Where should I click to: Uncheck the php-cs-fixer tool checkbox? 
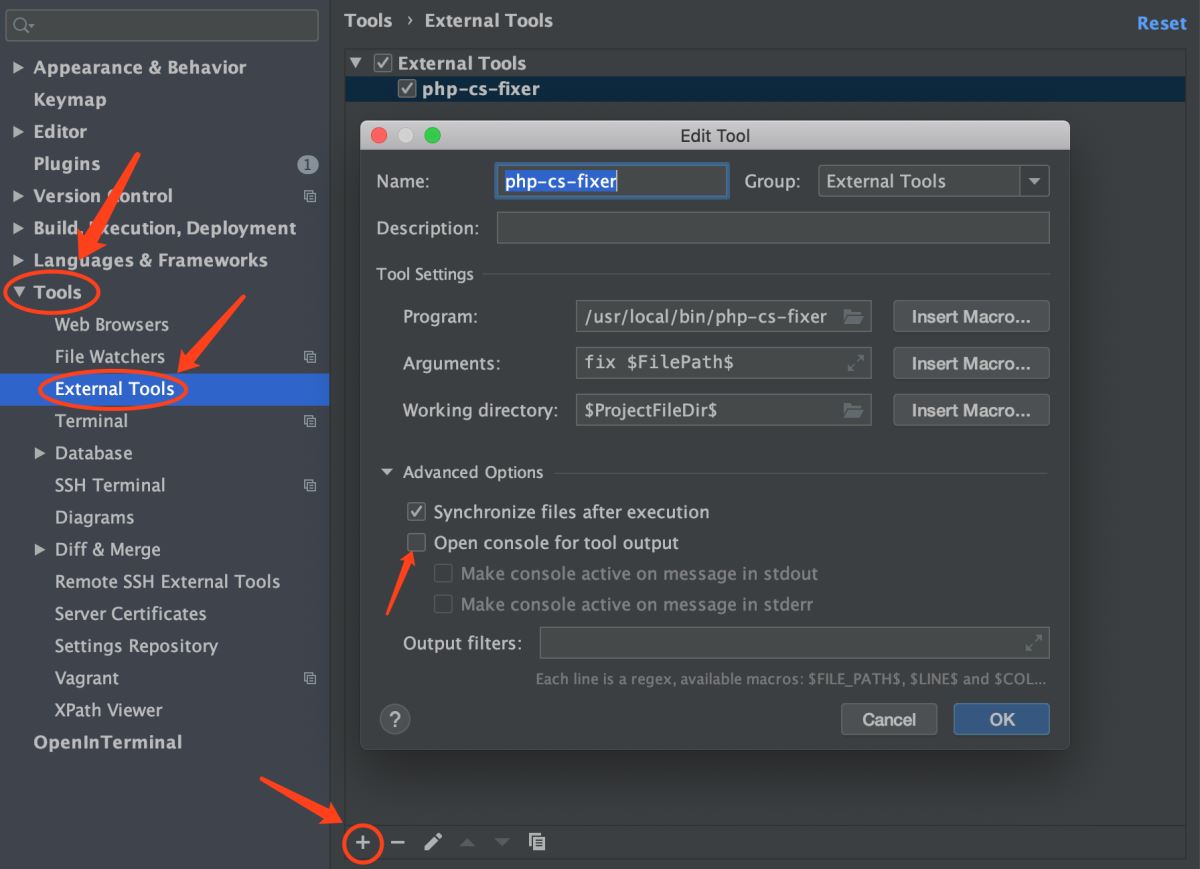point(407,89)
